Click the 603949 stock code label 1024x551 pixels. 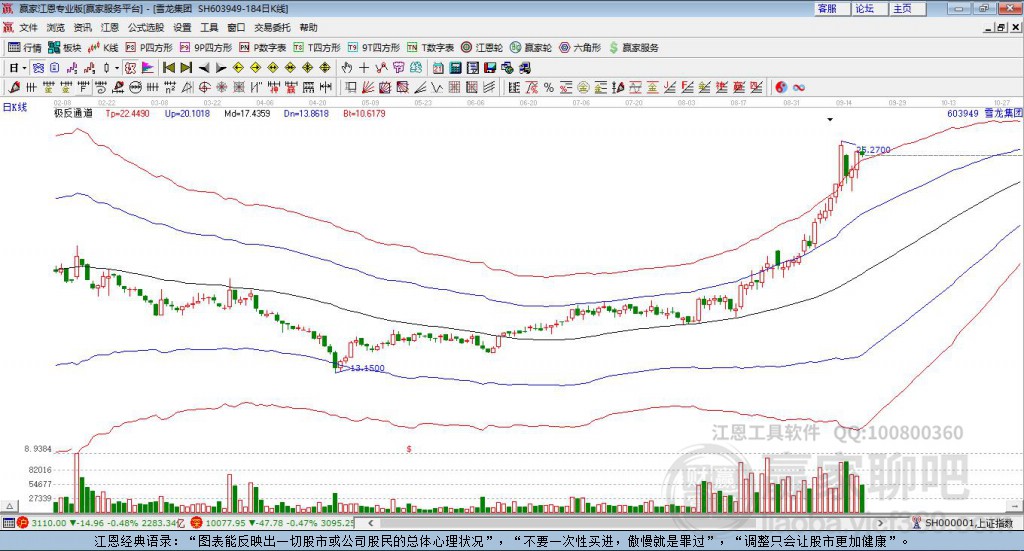pyautogui.click(x=963, y=113)
